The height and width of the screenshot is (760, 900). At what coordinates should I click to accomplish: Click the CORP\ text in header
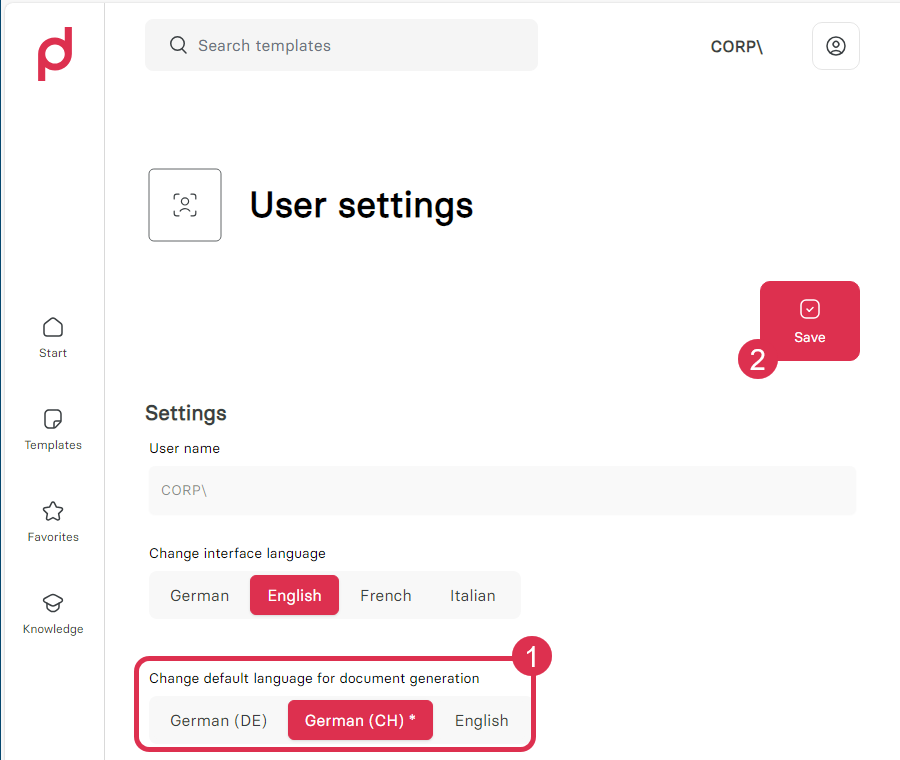pyautogui.click(x=736, y=46)
